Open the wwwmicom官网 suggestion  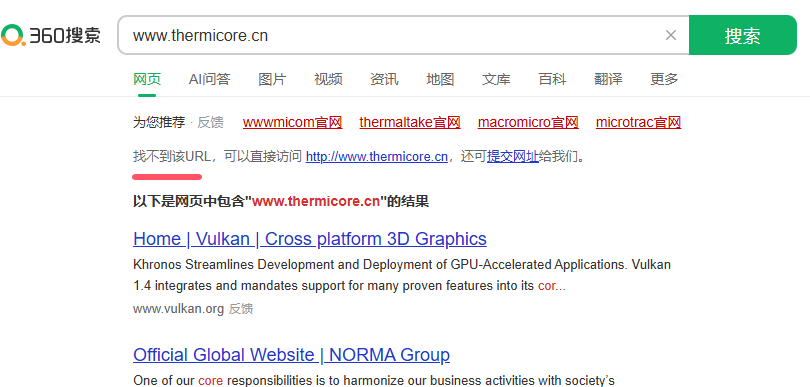click(292, 122)
